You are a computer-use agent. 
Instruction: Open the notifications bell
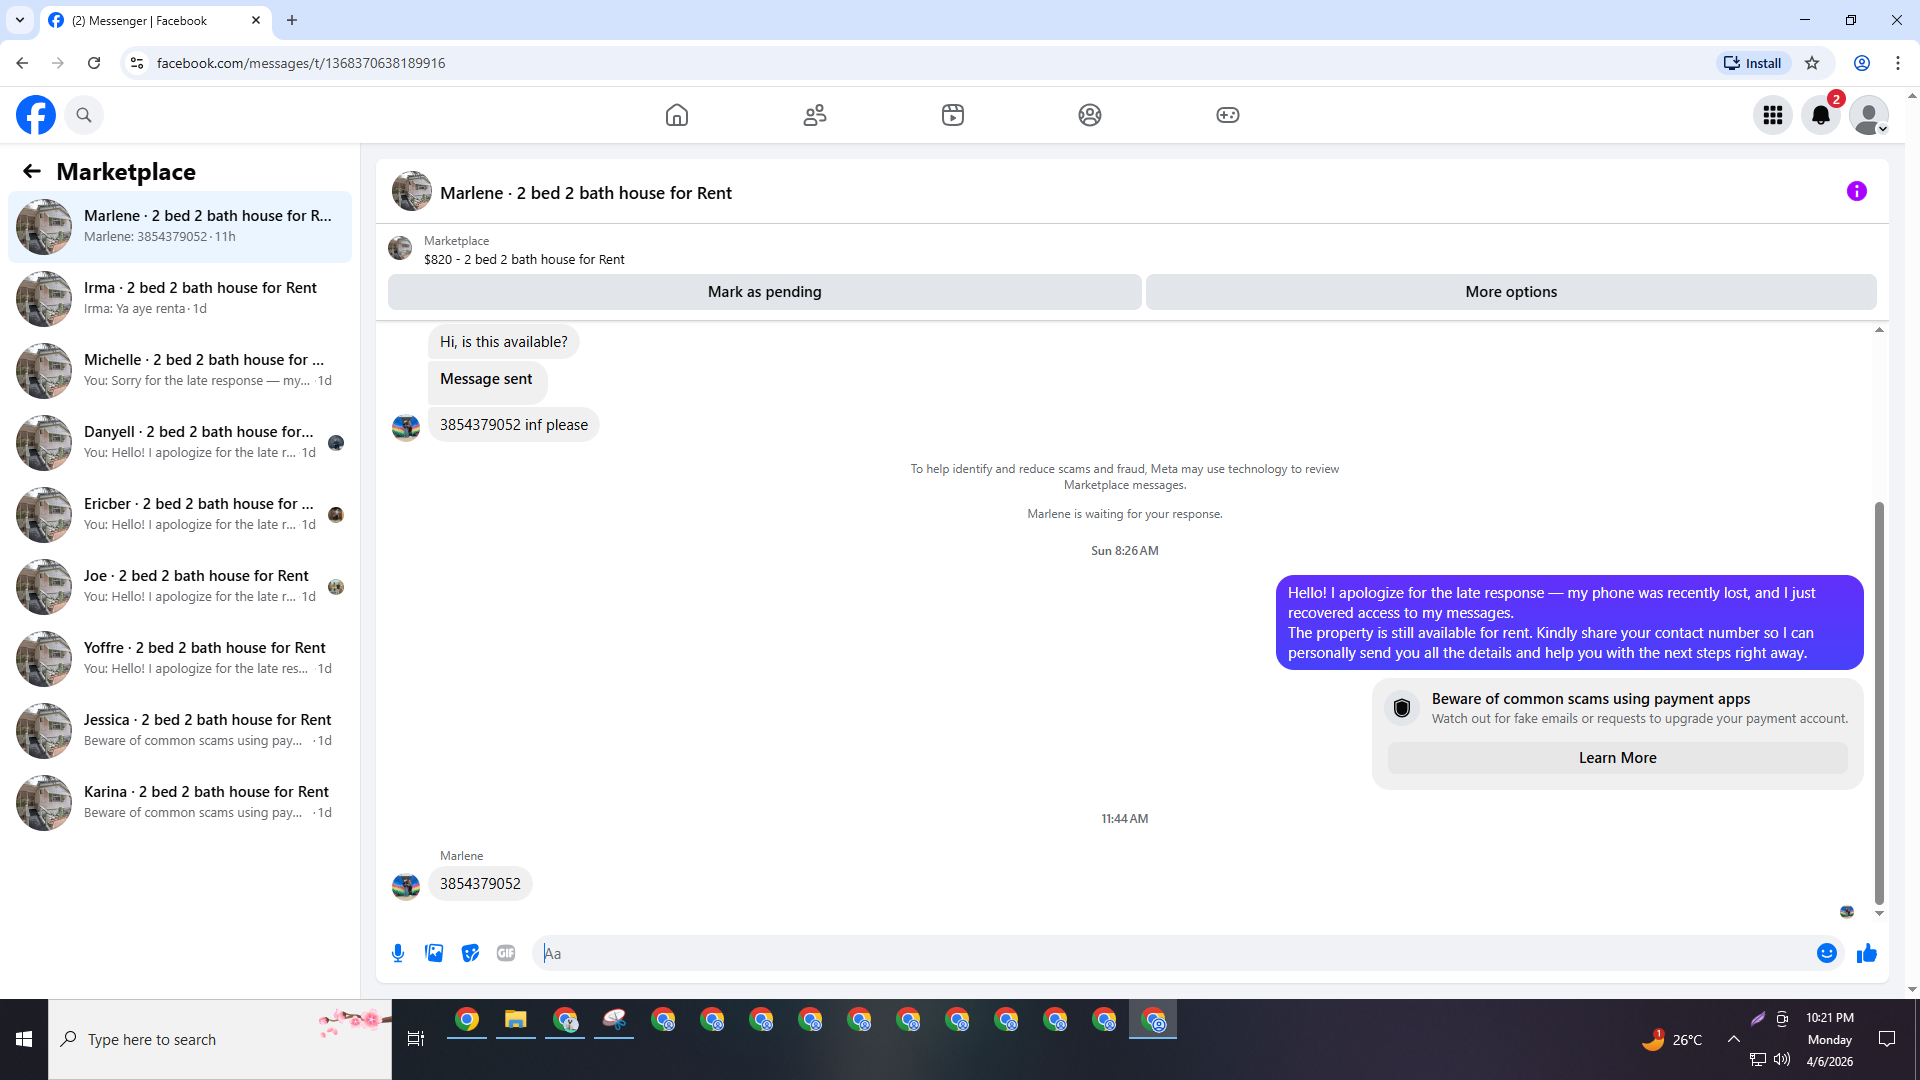[1821, 115]
